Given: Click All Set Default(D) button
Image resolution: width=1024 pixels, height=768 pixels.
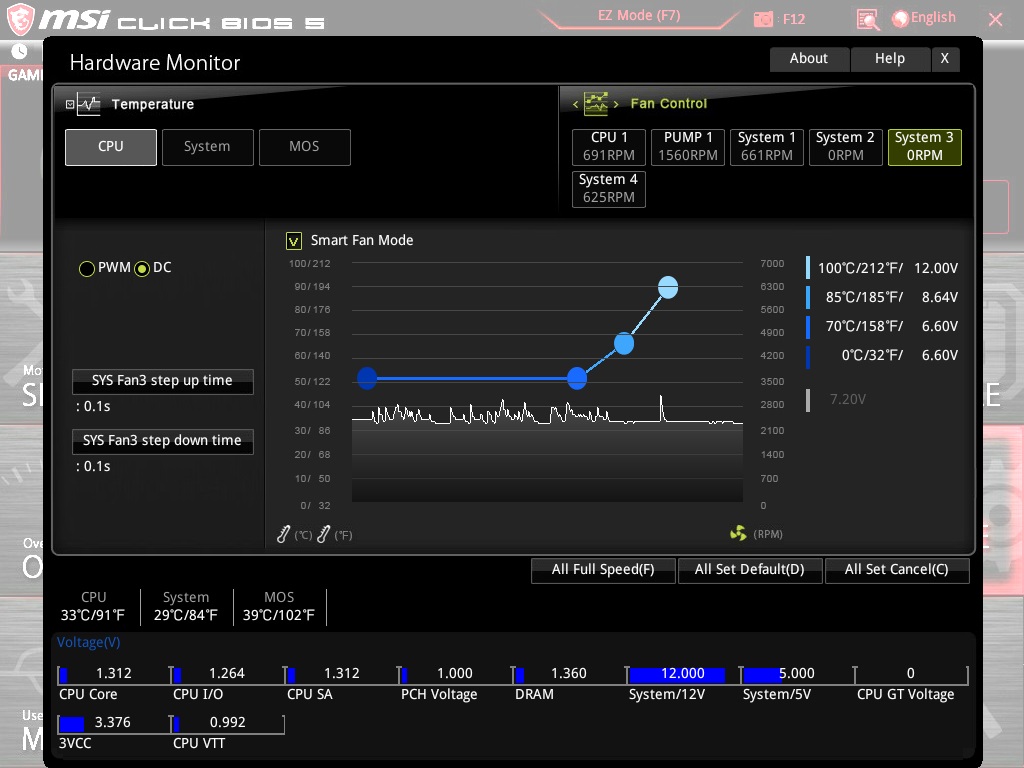Looking at the screenshot, I should point(750,570).
